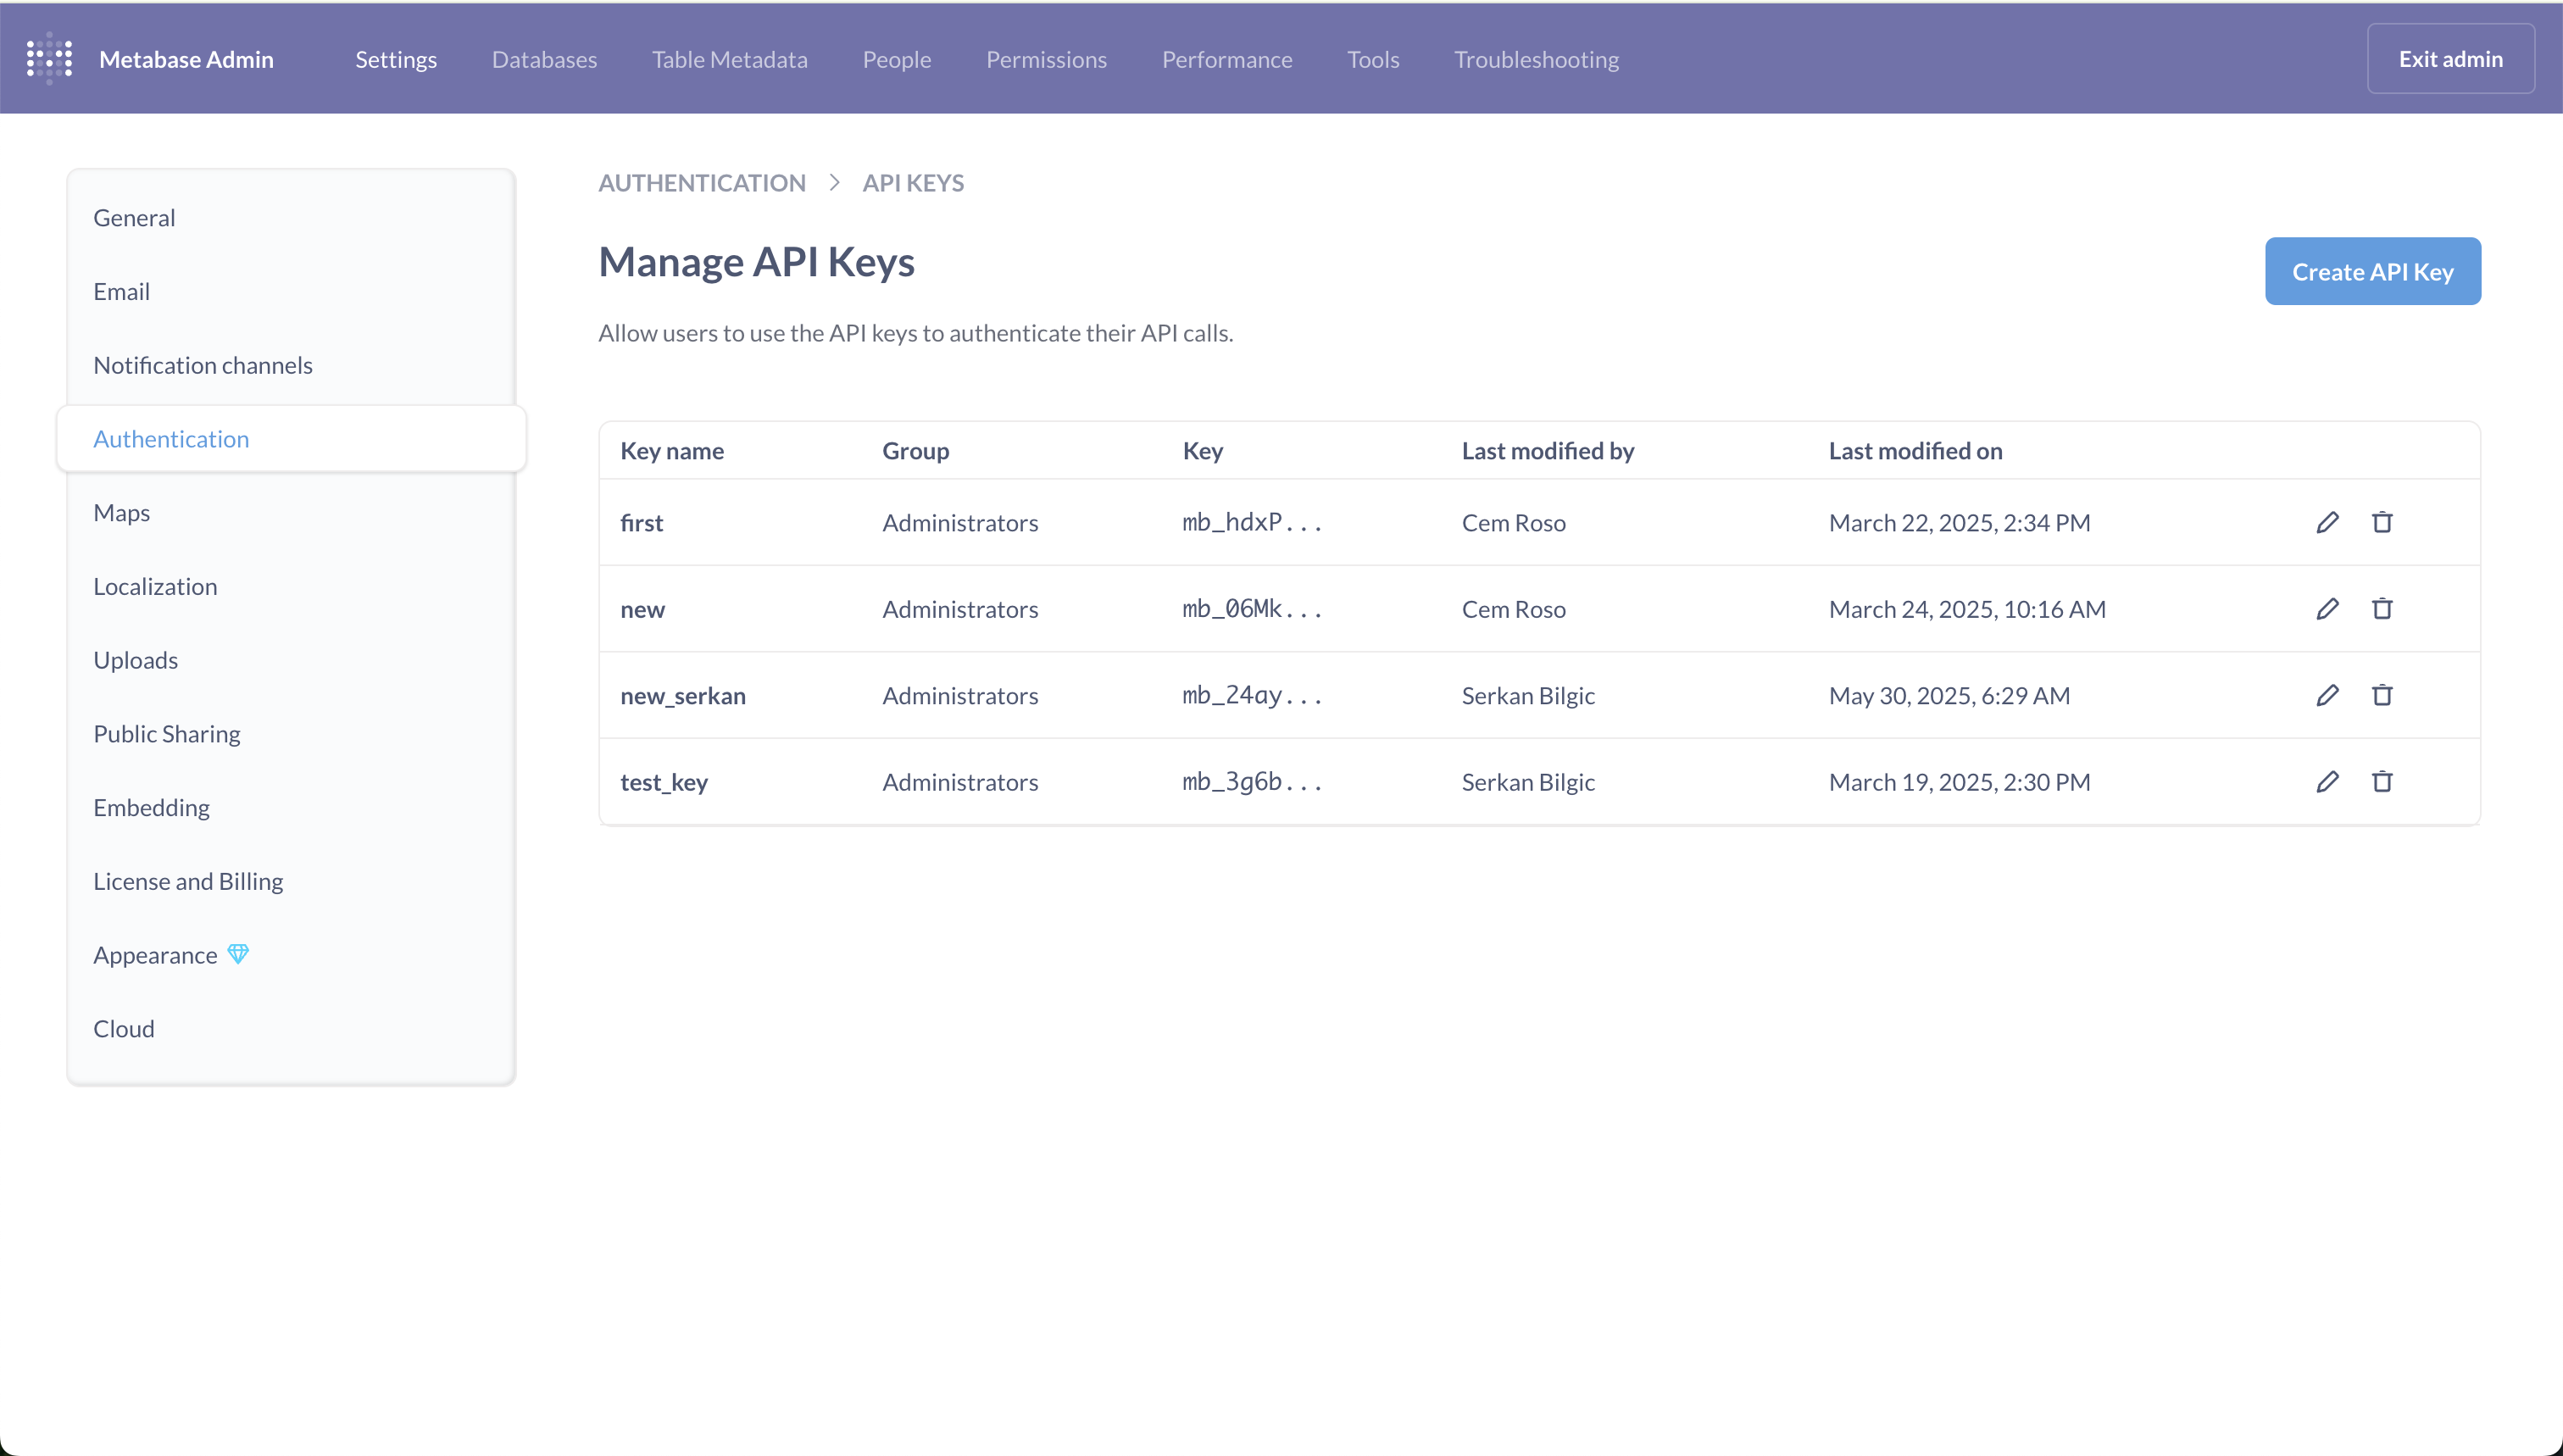
Task: Click the Create API Key button
Action: tap(2372, 271)
